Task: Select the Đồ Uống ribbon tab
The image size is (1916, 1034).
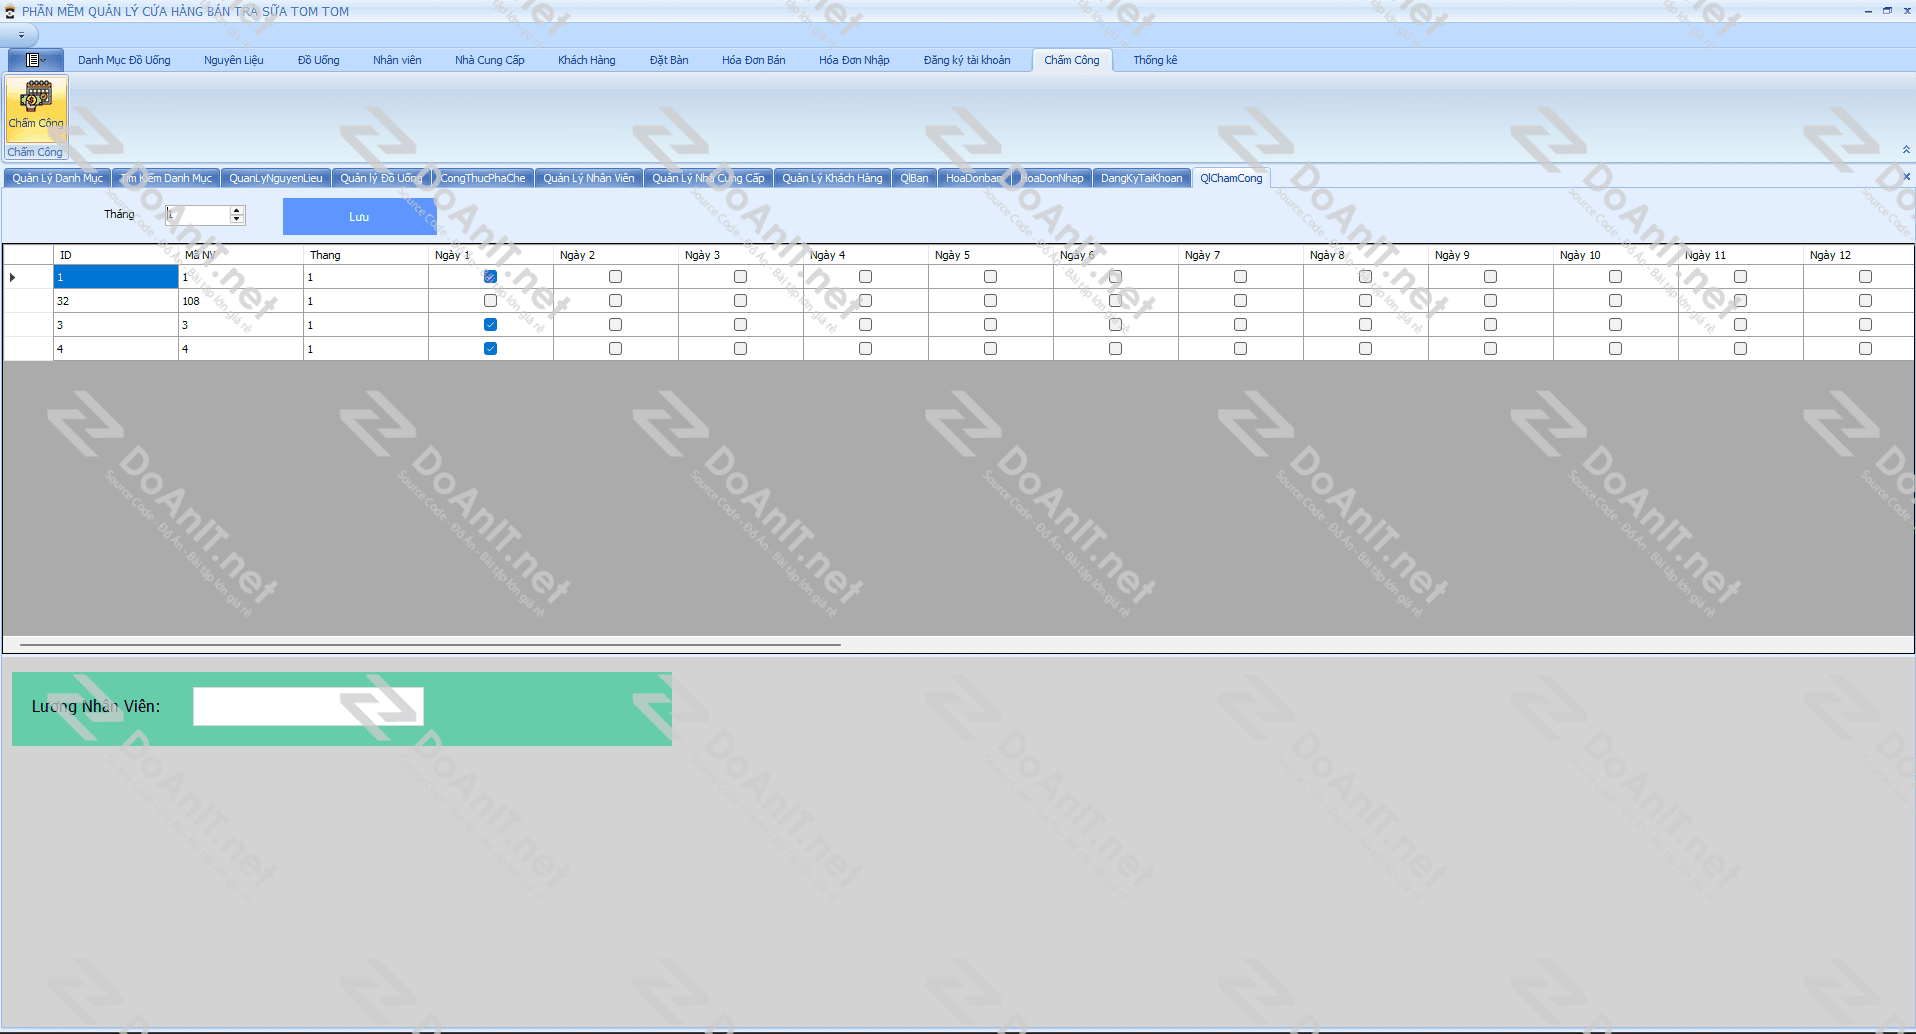Action: pos(319,60)
